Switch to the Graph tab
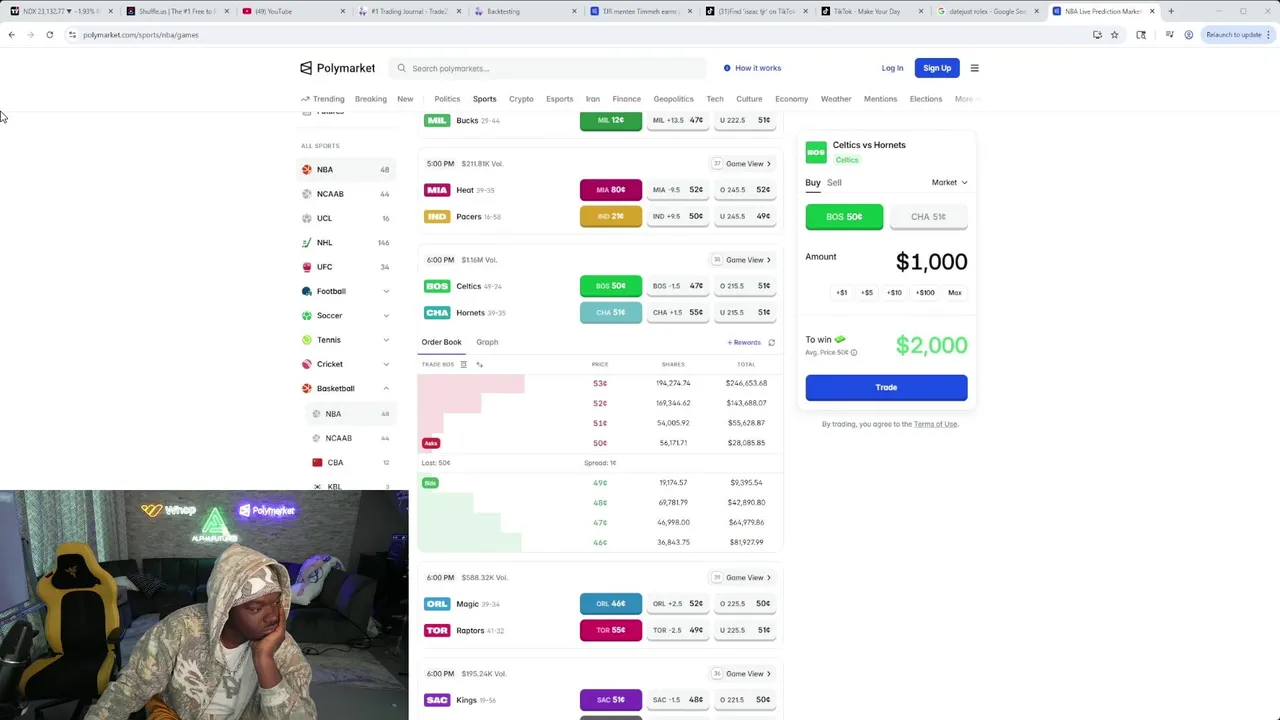 tap(487, 342)
